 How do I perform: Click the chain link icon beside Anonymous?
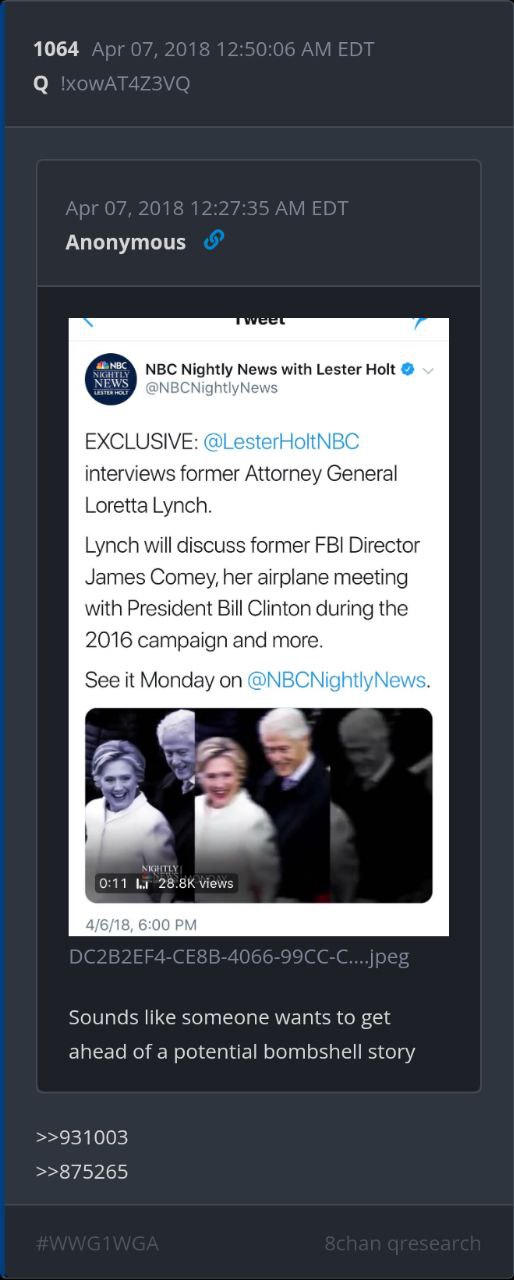pos(213,240)
